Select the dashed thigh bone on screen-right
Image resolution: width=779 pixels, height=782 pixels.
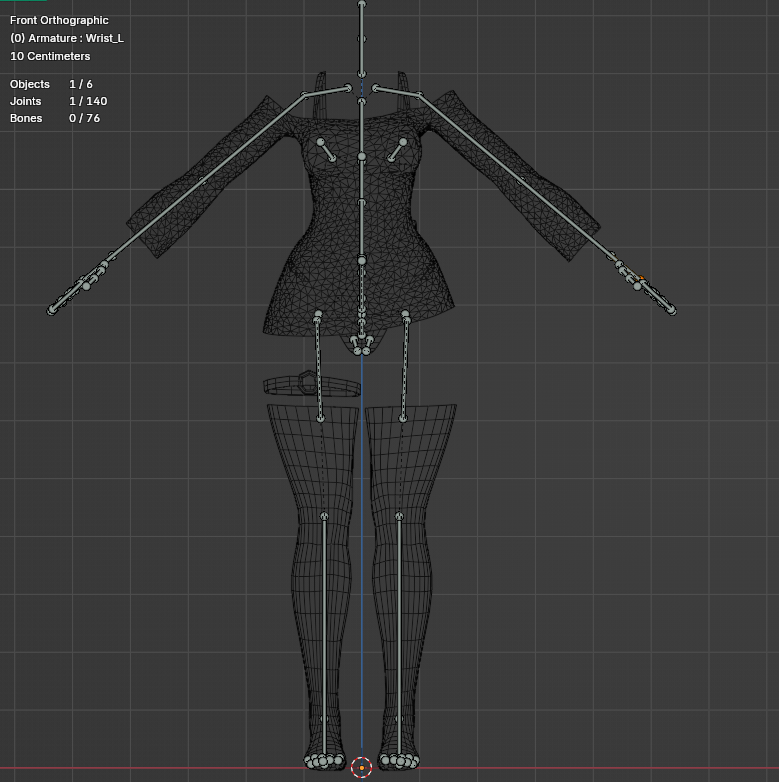pos(405,367)
